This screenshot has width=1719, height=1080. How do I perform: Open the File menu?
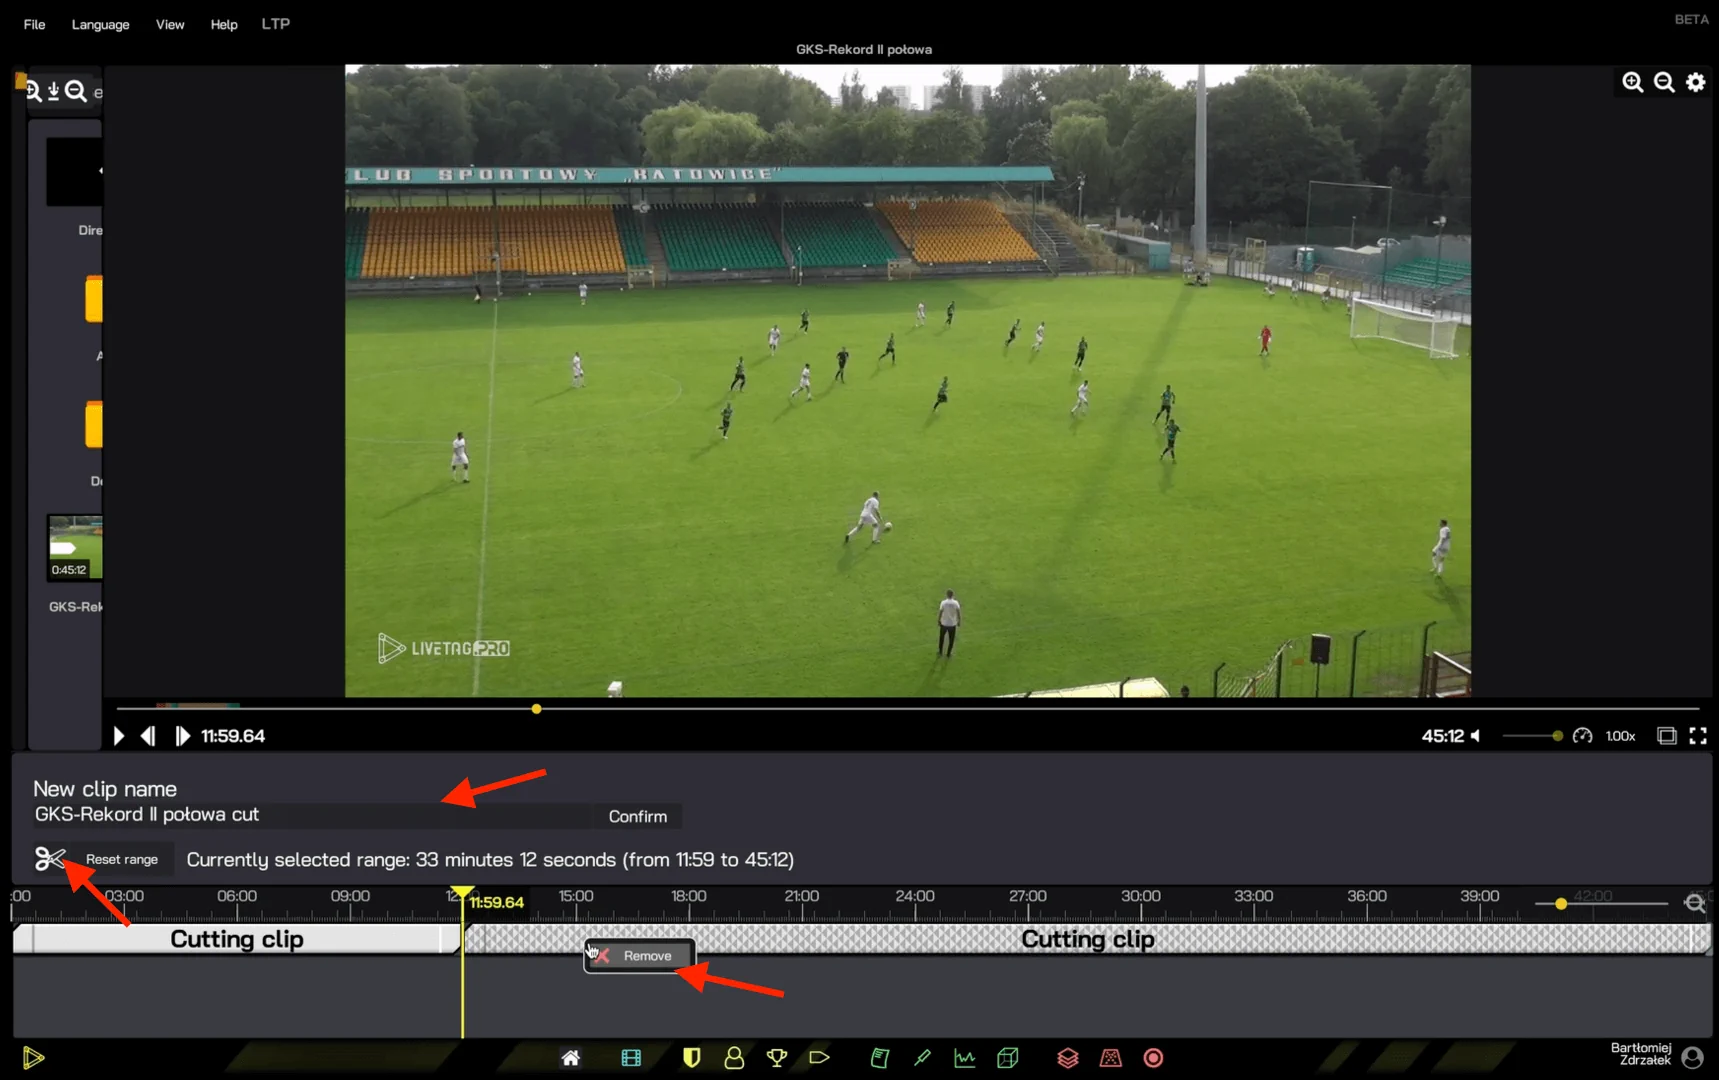34,24
